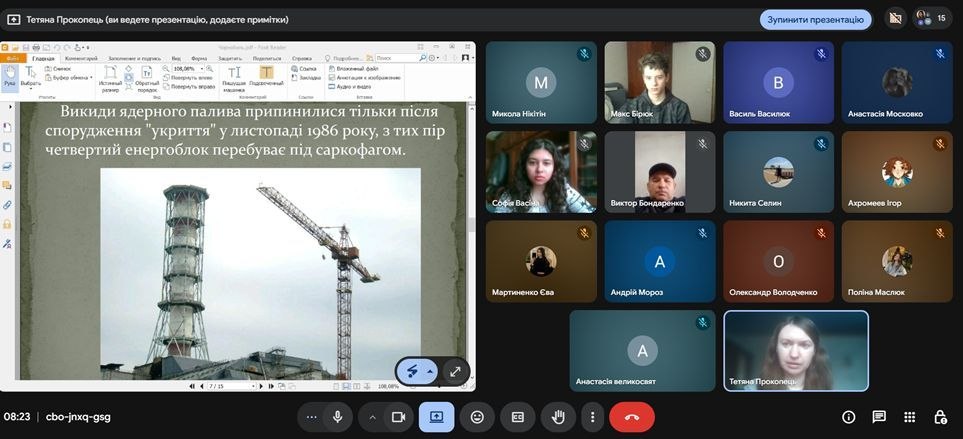
Task: Open the emoji reactions panel
Action: click(x=477, y=417)
